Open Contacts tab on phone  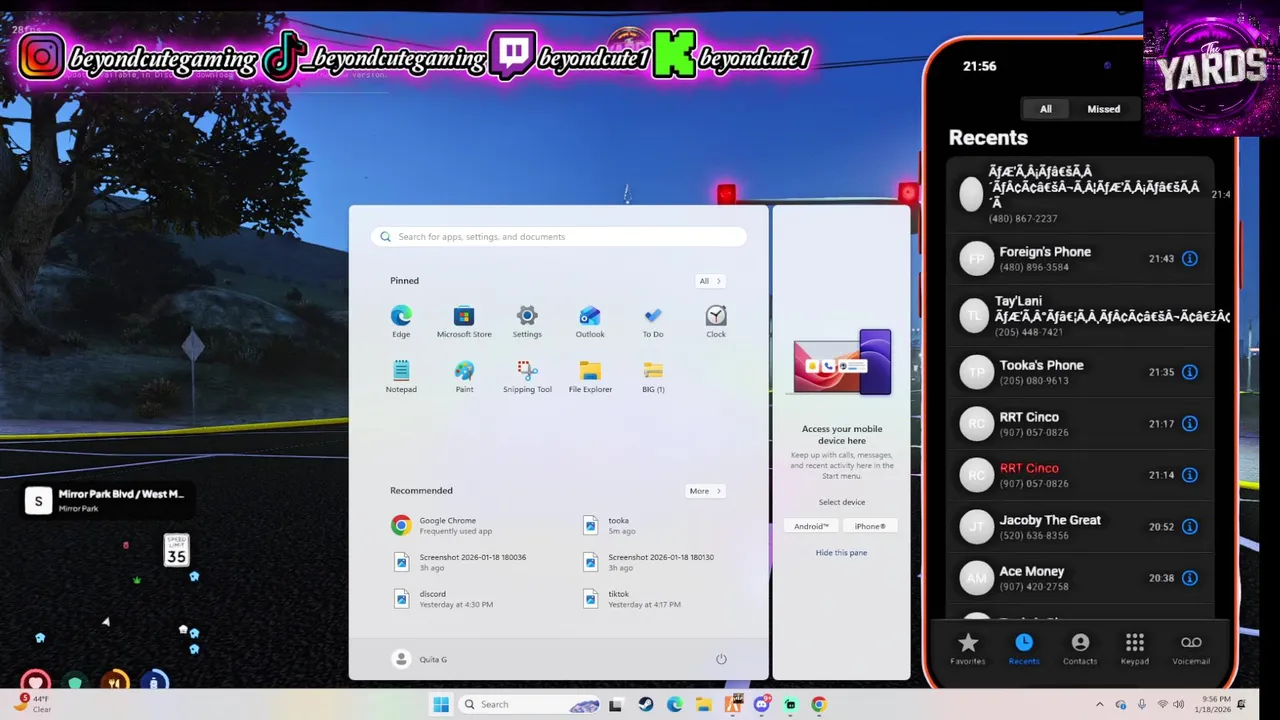[1080, 649]
